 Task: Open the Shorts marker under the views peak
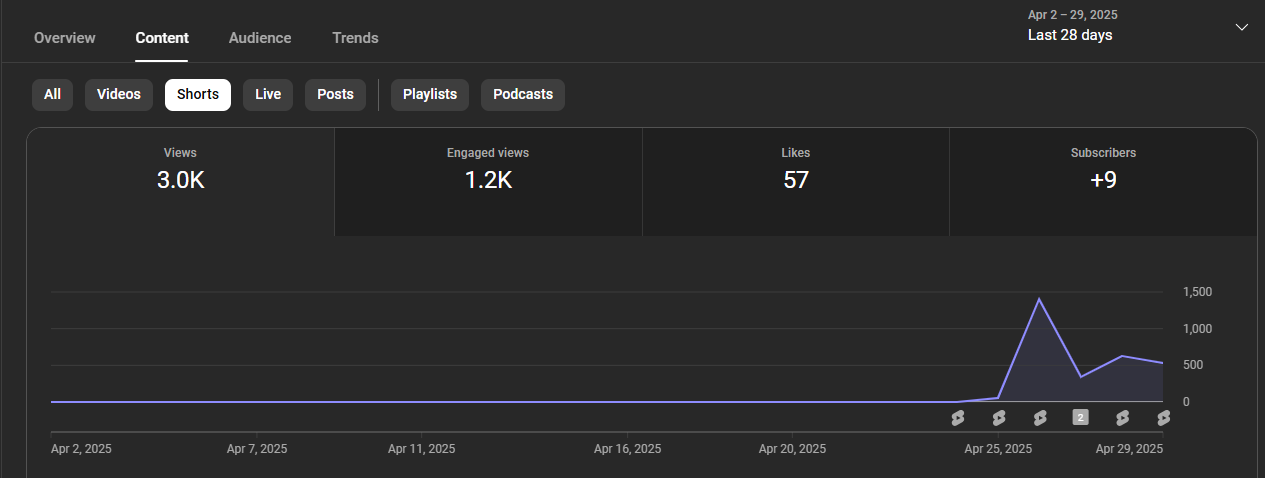[x=1040, y=418]
